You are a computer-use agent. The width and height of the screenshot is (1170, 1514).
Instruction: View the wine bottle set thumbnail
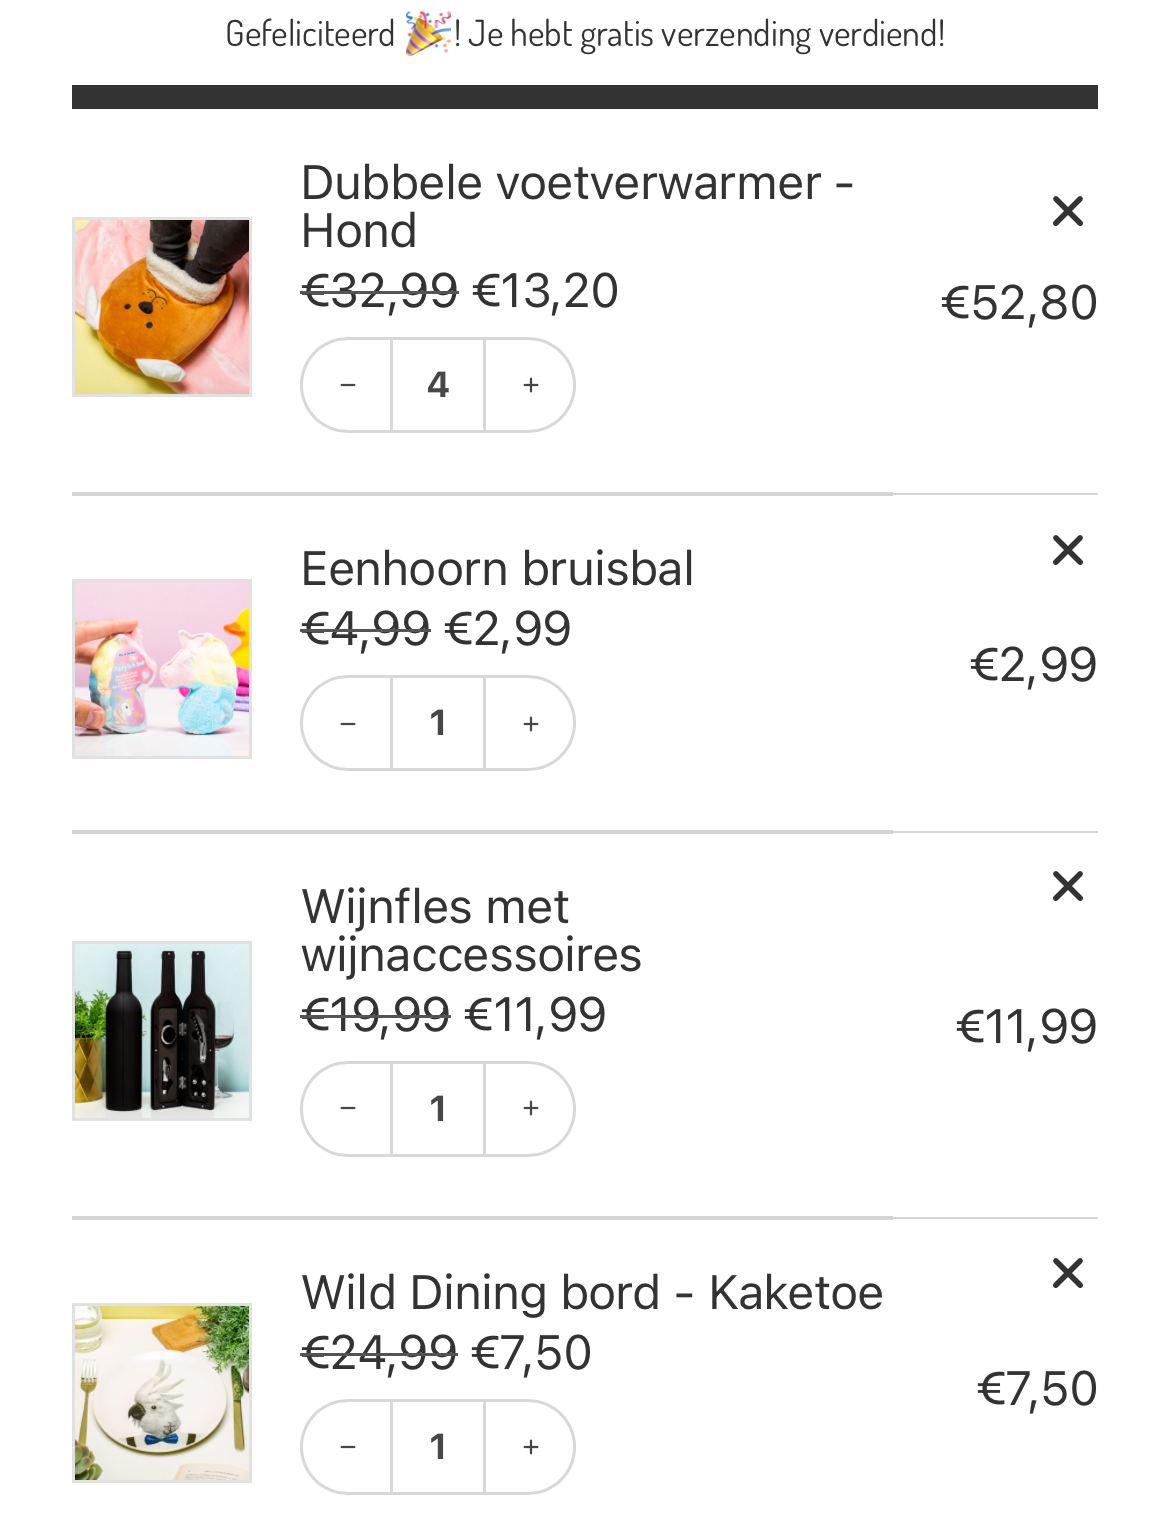[162, 1031]
